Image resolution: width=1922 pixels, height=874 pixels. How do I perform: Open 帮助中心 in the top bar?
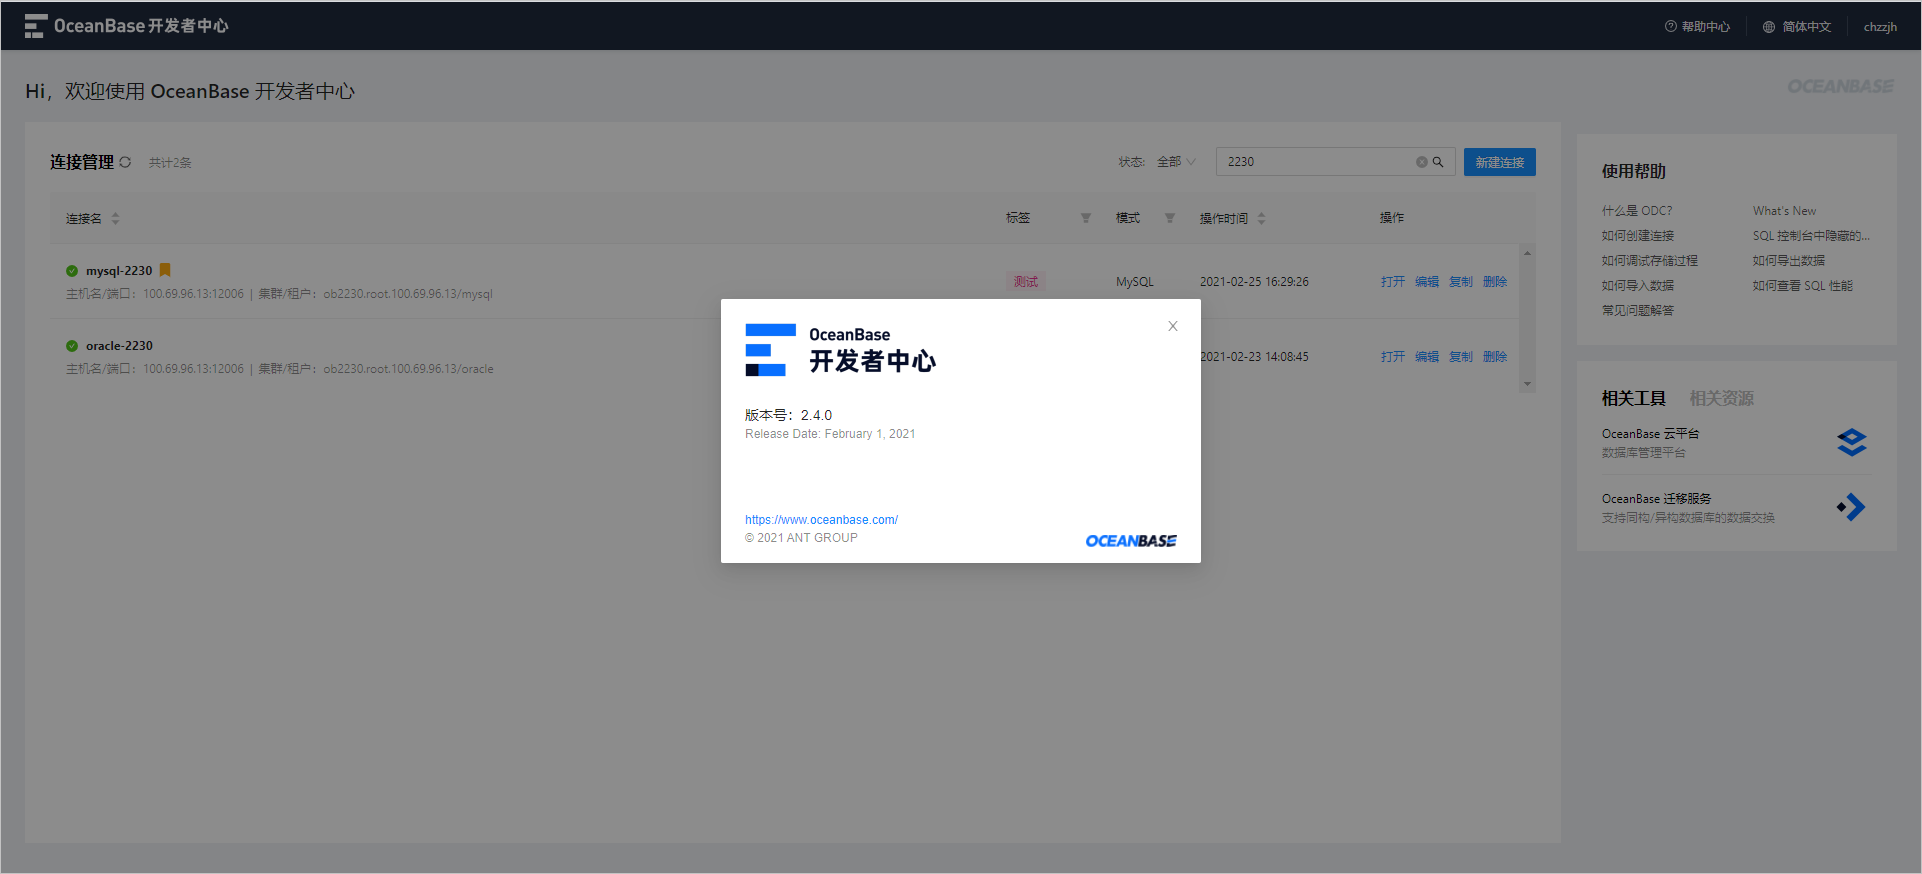[1697, 27]
